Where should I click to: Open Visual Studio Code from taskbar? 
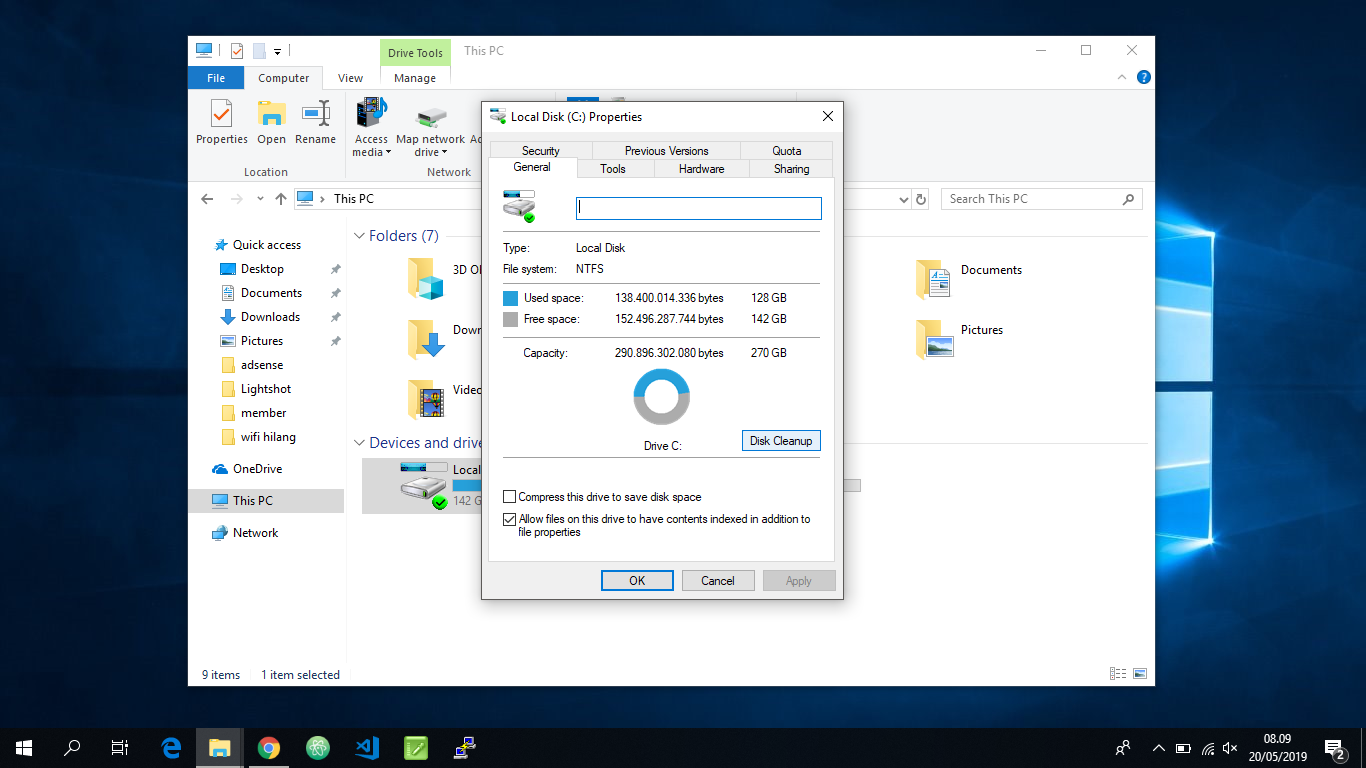(366, 748)
